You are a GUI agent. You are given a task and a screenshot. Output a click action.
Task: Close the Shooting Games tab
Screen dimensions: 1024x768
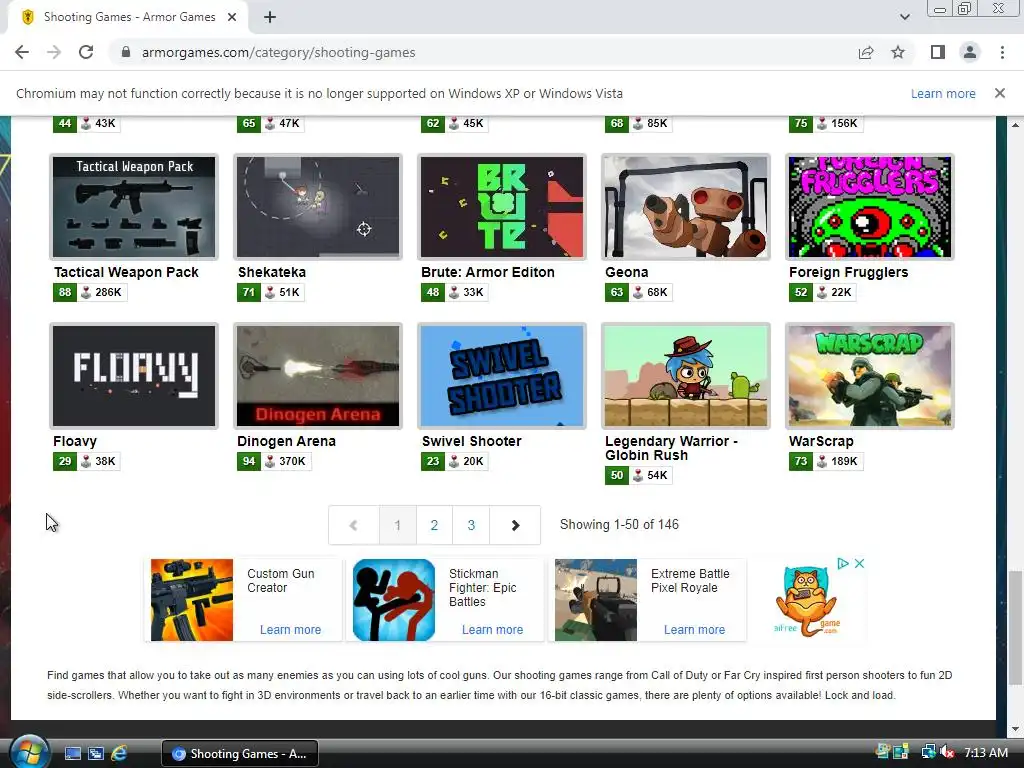point(232,17)
